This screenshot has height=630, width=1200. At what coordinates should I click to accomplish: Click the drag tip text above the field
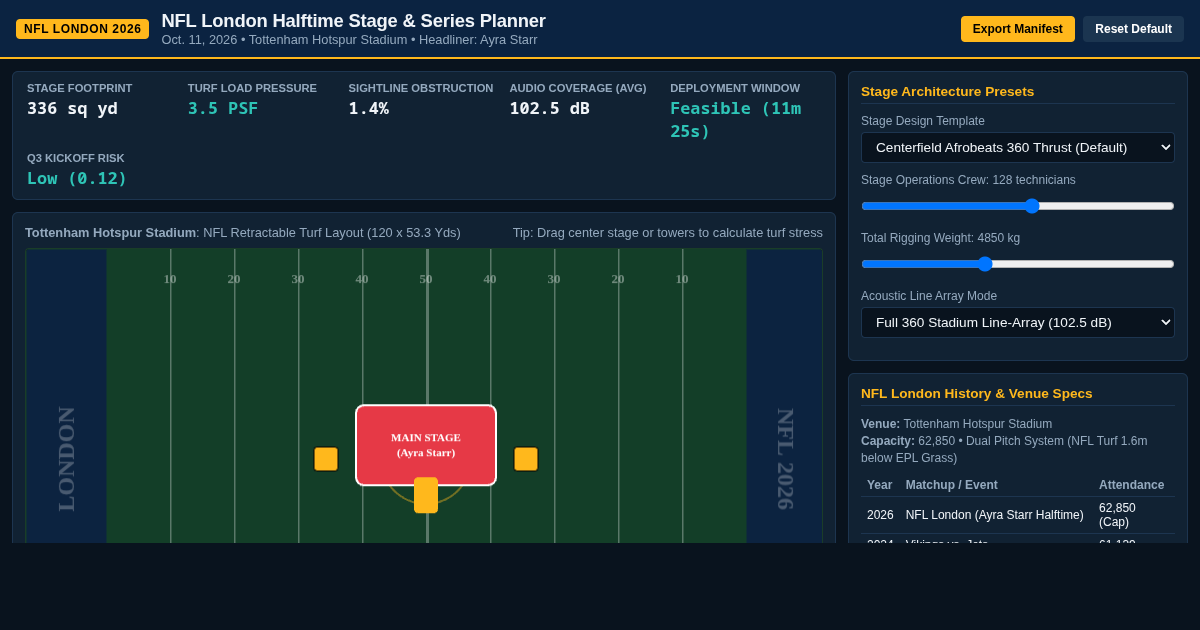point(668,232)
